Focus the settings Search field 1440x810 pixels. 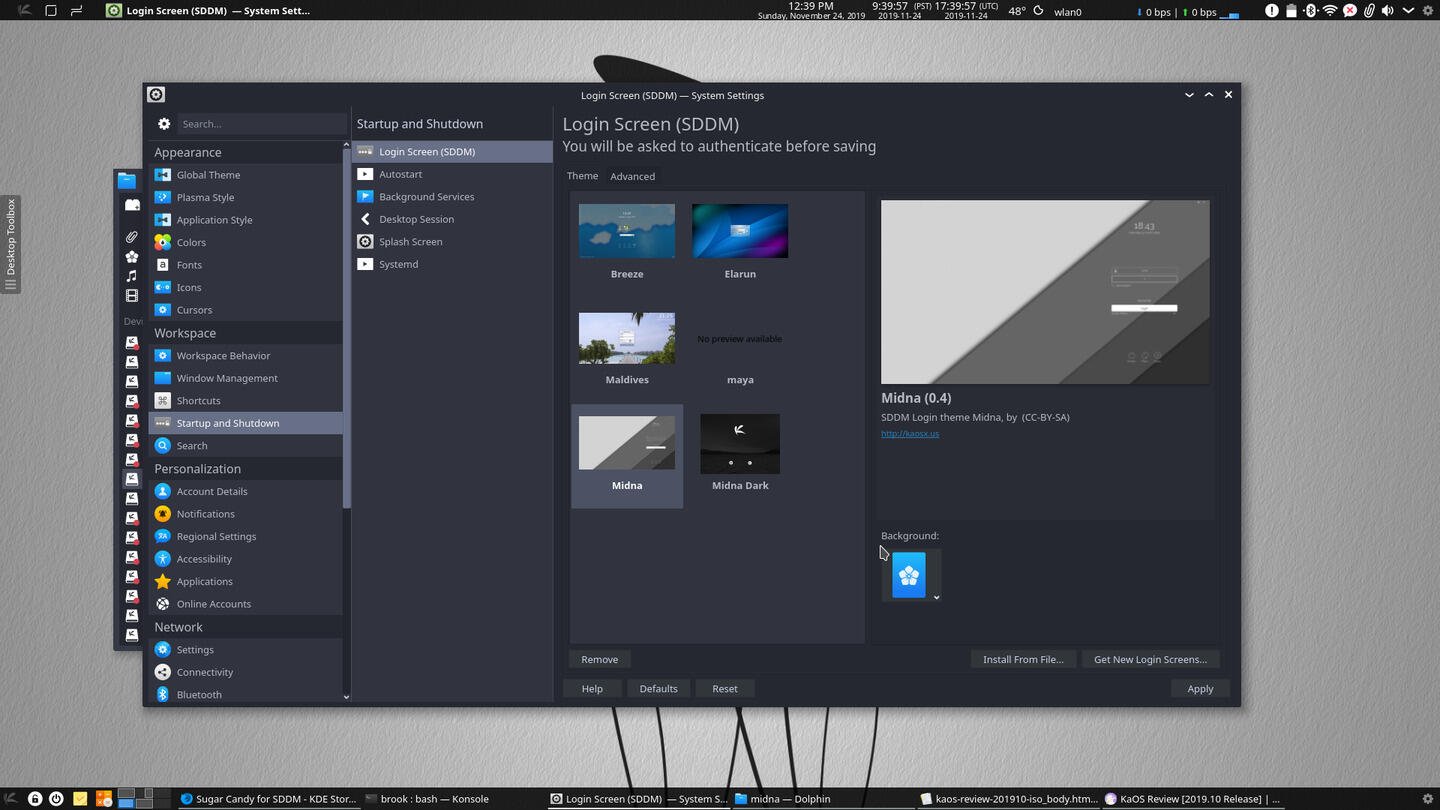[x=262, y=124]
